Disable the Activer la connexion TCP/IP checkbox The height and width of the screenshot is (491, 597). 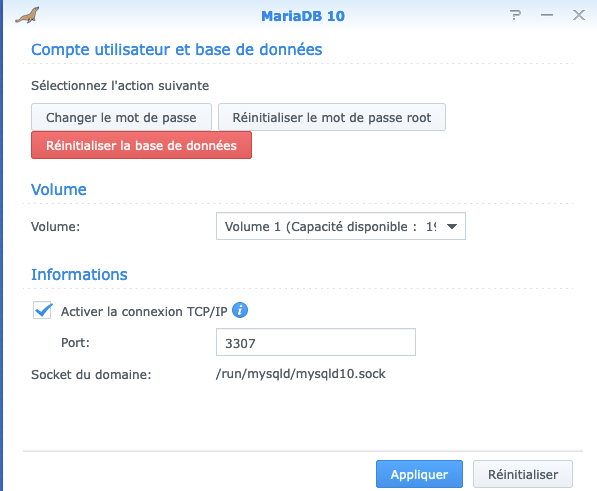[x=43, y=310]
